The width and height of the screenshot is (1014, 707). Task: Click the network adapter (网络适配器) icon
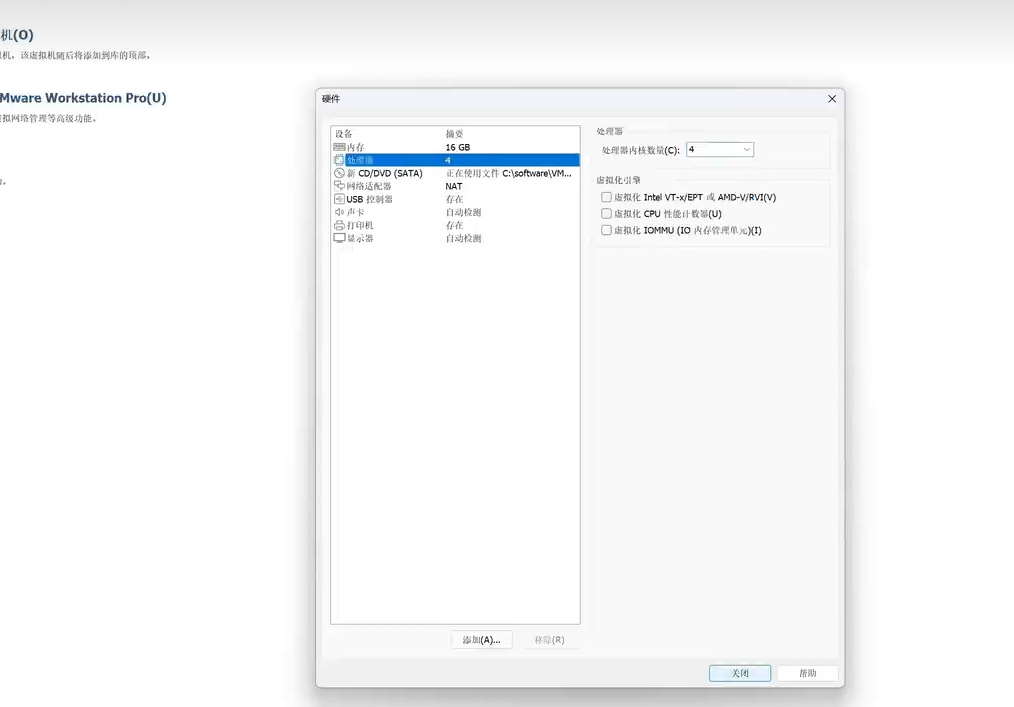(x=339, y=186)
